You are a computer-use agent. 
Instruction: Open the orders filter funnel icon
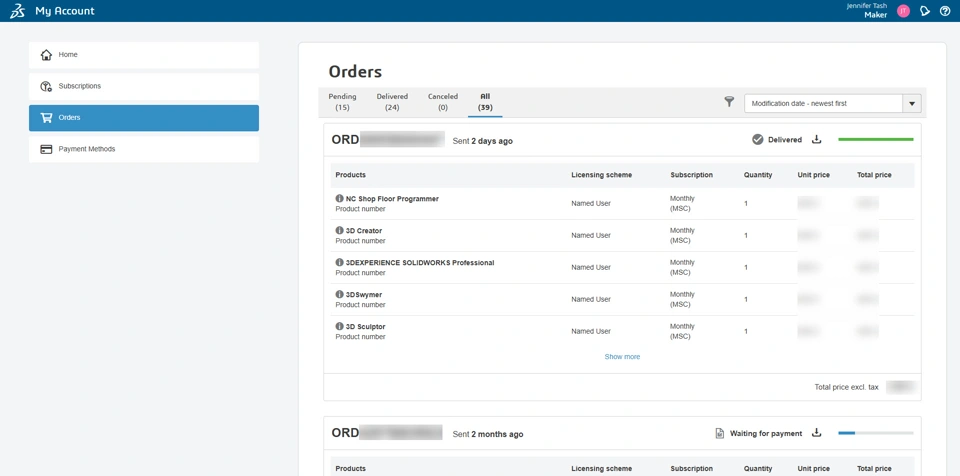(729, 102)
